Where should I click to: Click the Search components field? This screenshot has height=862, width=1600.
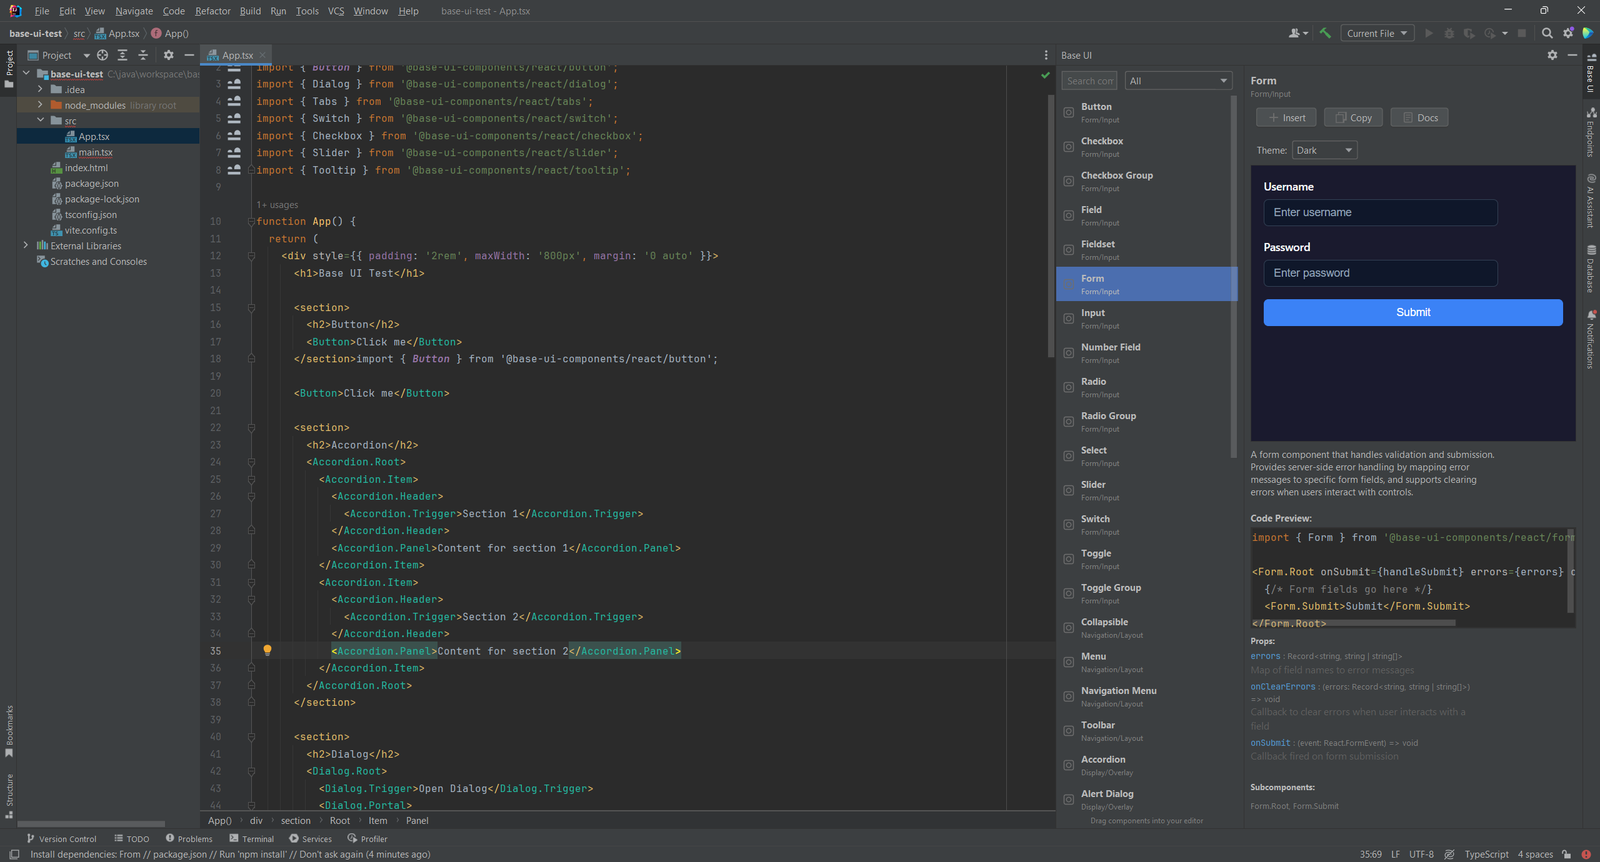pyautogui.click(x=1089, y=81)
